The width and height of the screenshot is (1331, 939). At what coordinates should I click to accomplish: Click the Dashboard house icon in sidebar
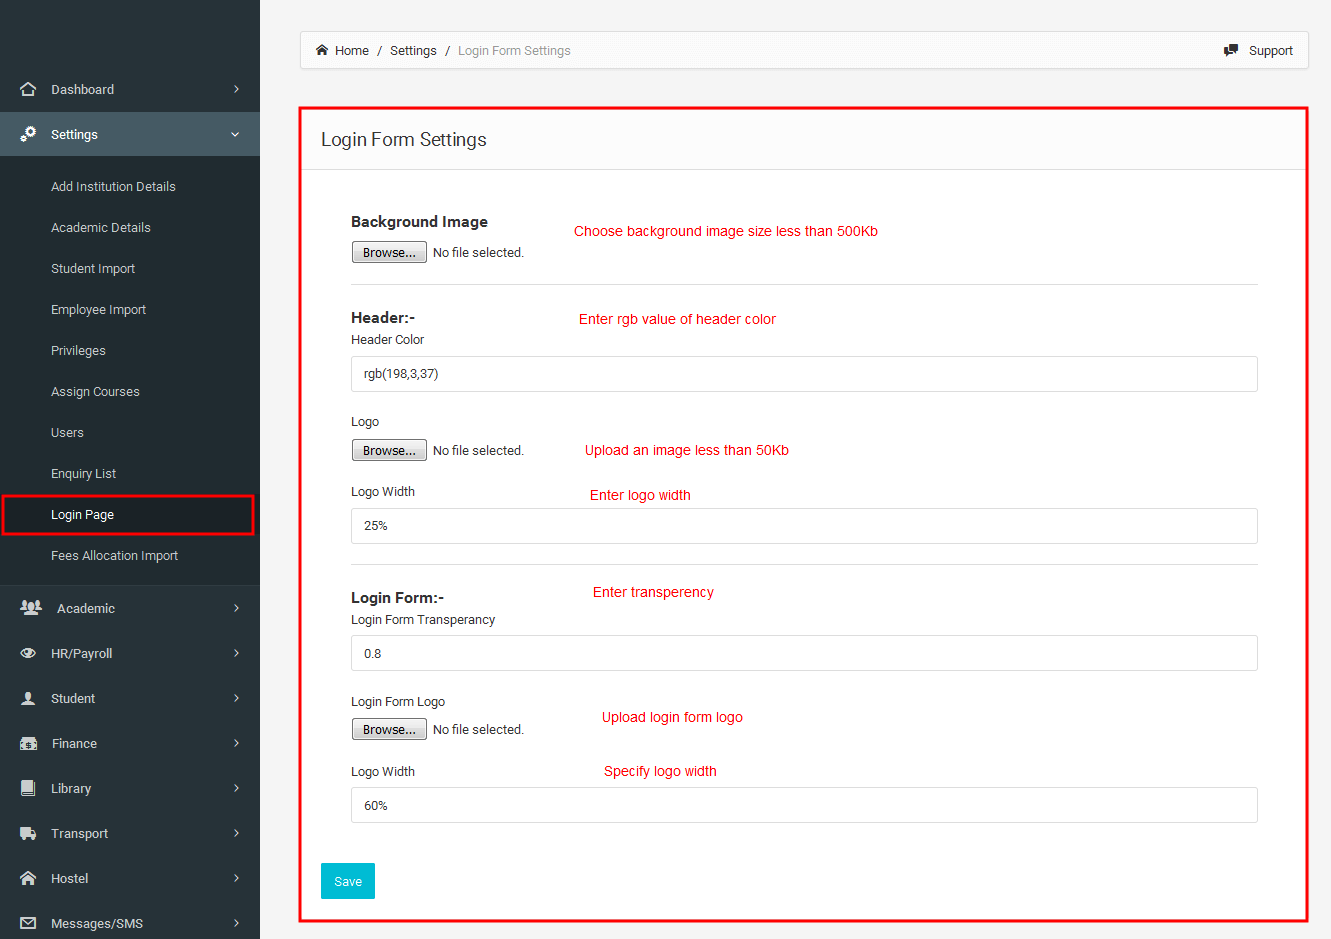pos(28,89)
